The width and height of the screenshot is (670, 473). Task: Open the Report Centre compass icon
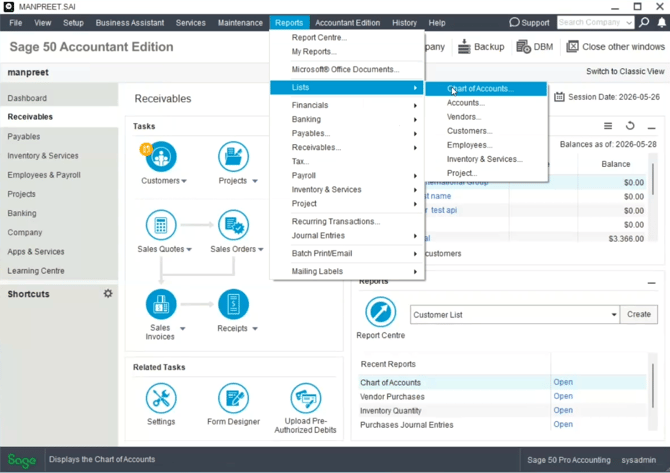coord(380,312)
